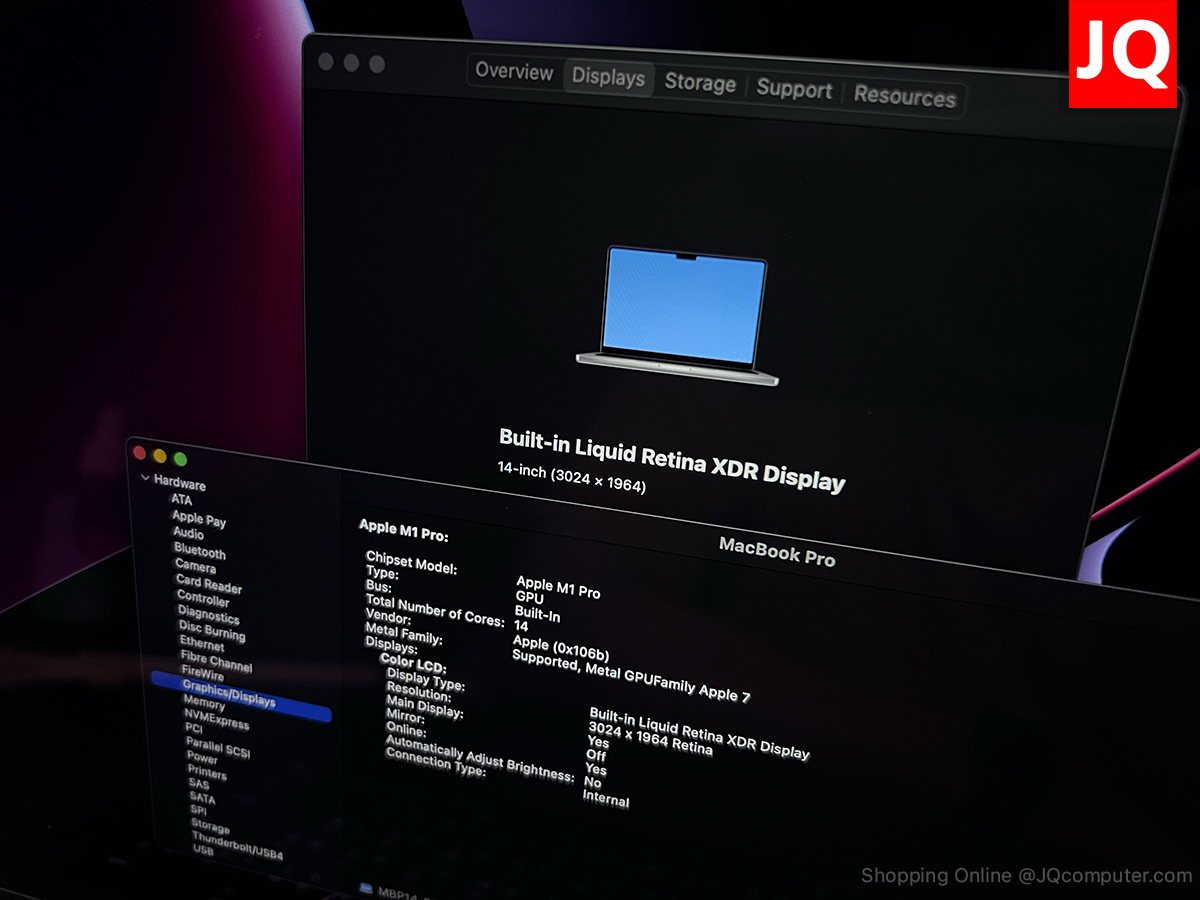
Task: Open the Displays tab
Action: (608, 77)
